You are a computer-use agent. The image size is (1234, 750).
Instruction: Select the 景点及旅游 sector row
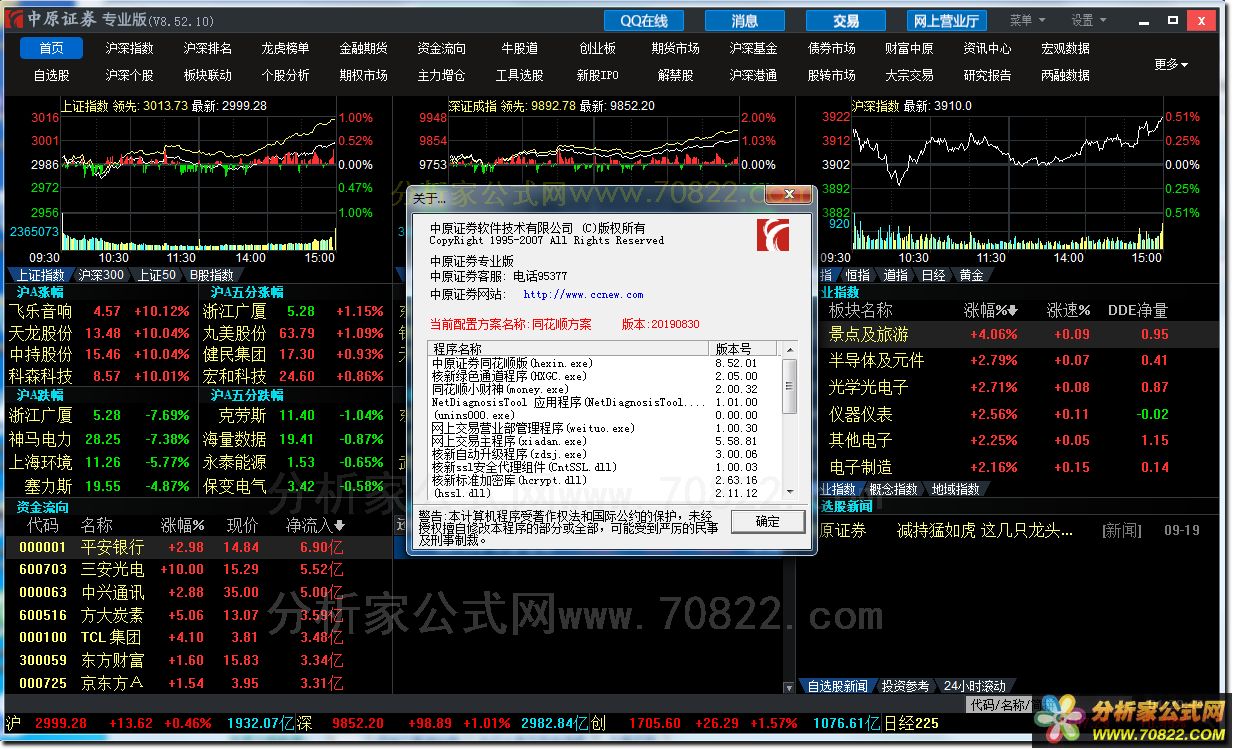(x=1018, y=334)
